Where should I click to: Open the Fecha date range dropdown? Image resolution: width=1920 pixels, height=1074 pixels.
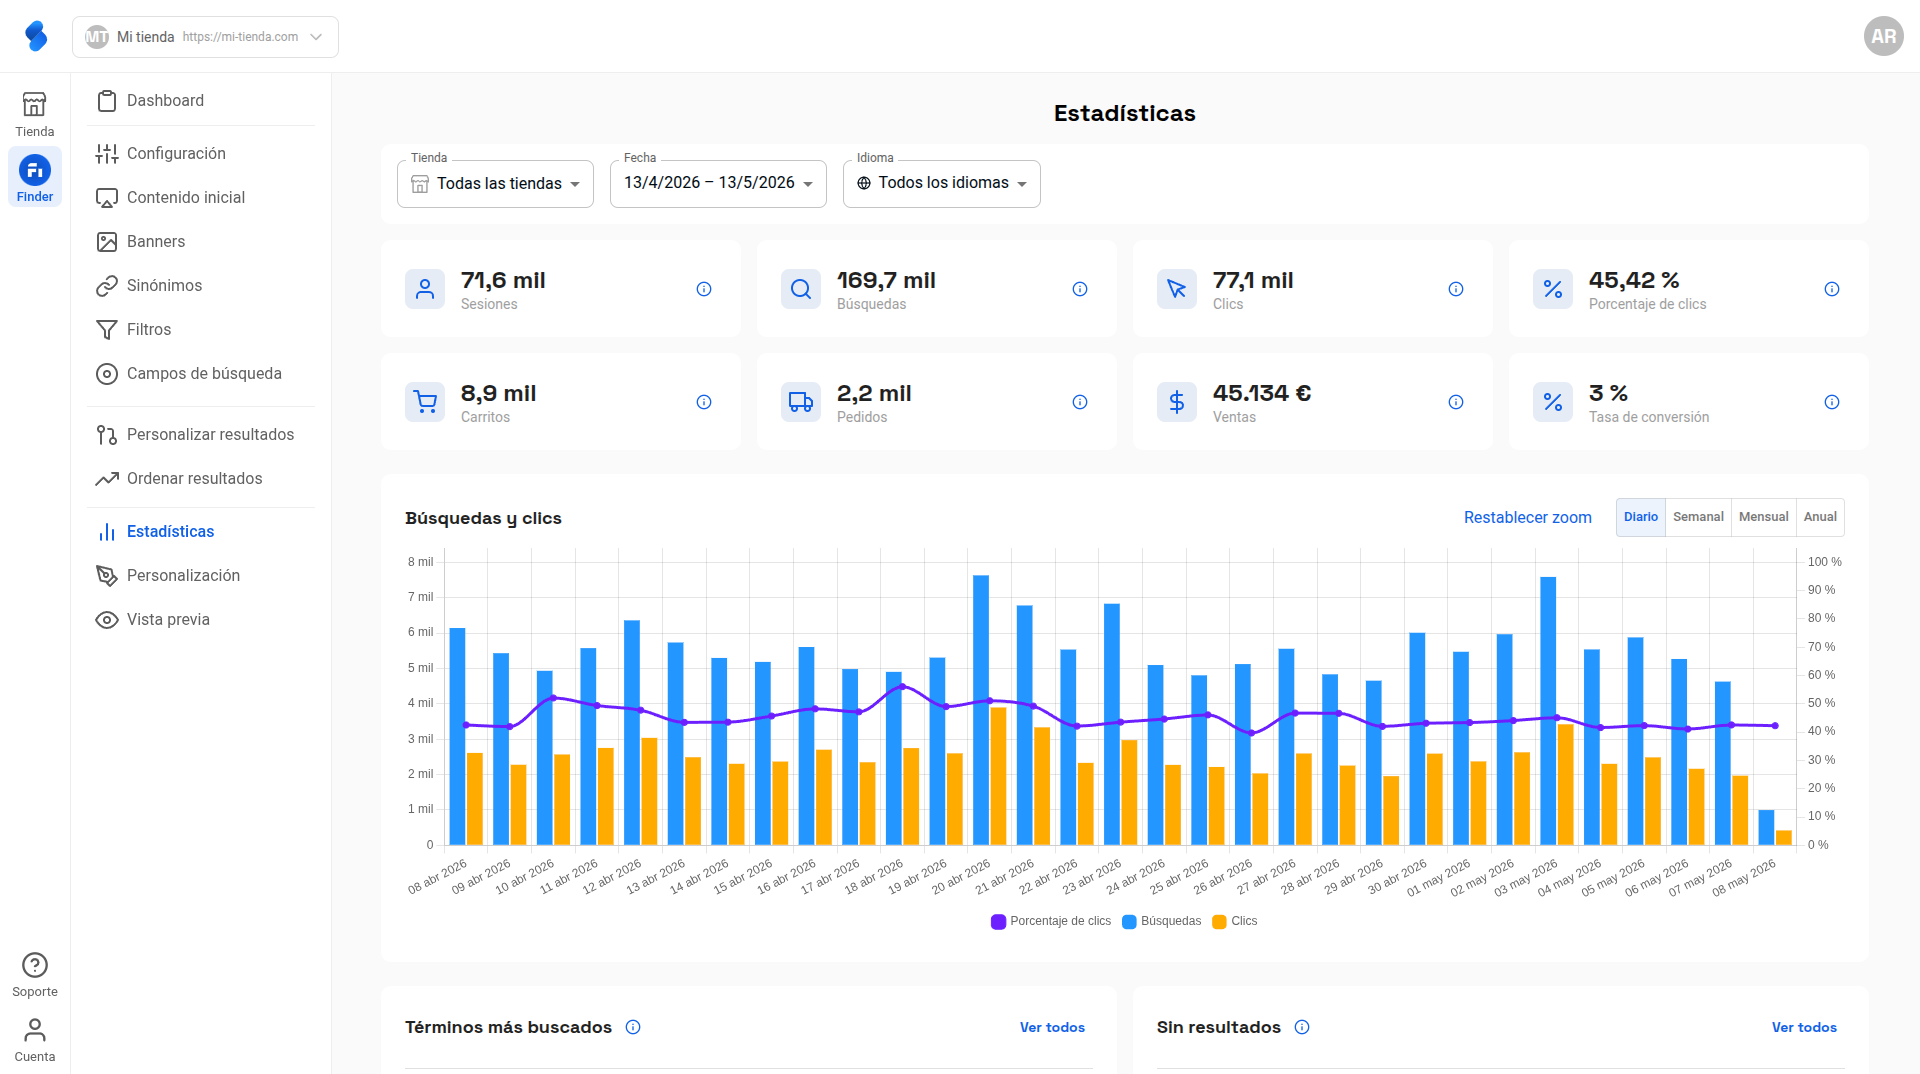click(x=718, y=184)
